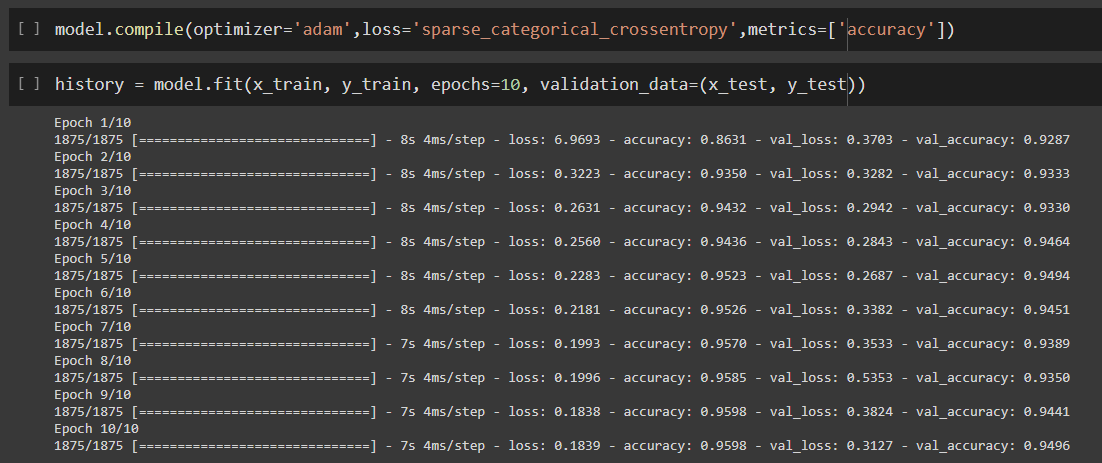Image resolution: width=1102 pixels, height=463 pixels.
Task: Click the "Epoch 9/10" output line
Action: pos(93,395)
